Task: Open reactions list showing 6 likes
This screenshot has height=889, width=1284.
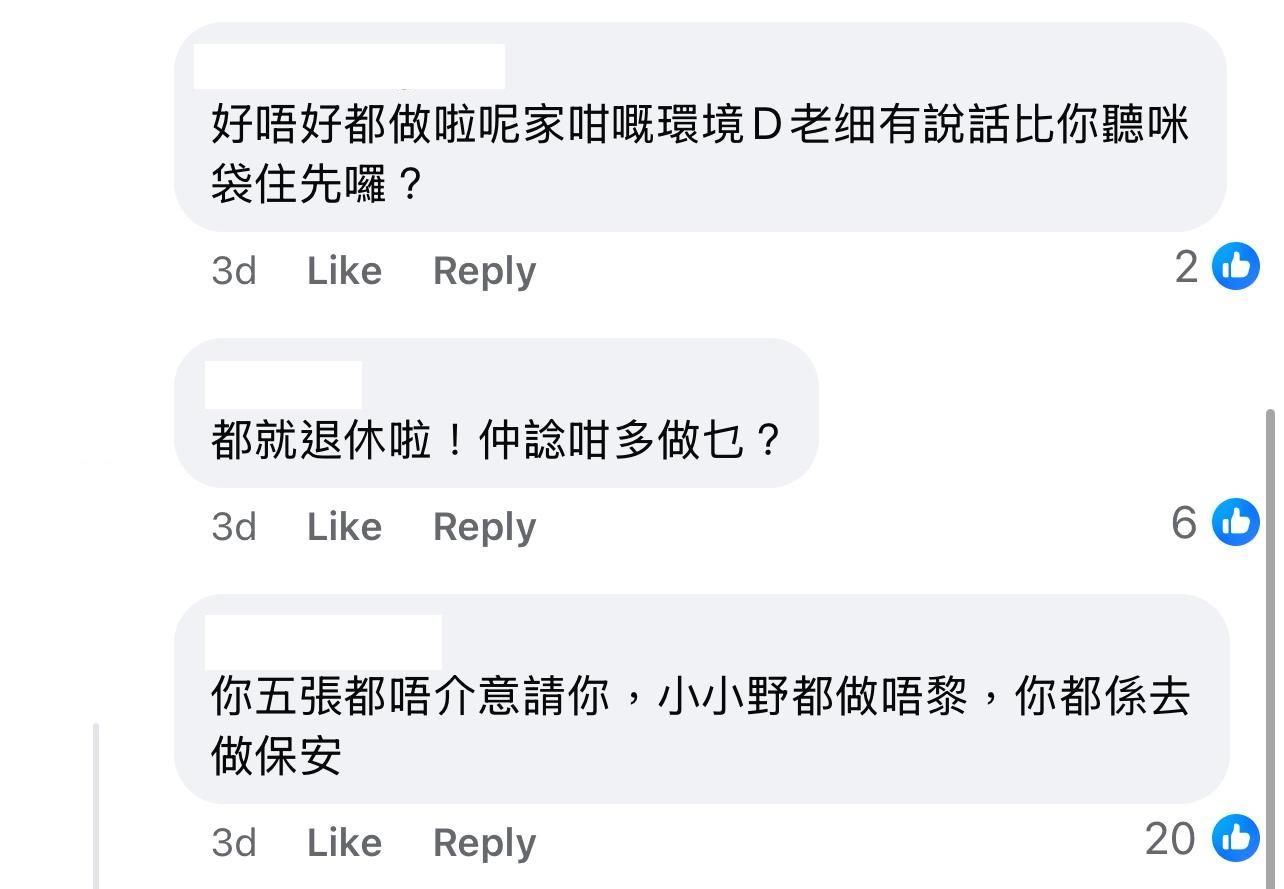Action: click(1214, 524)
